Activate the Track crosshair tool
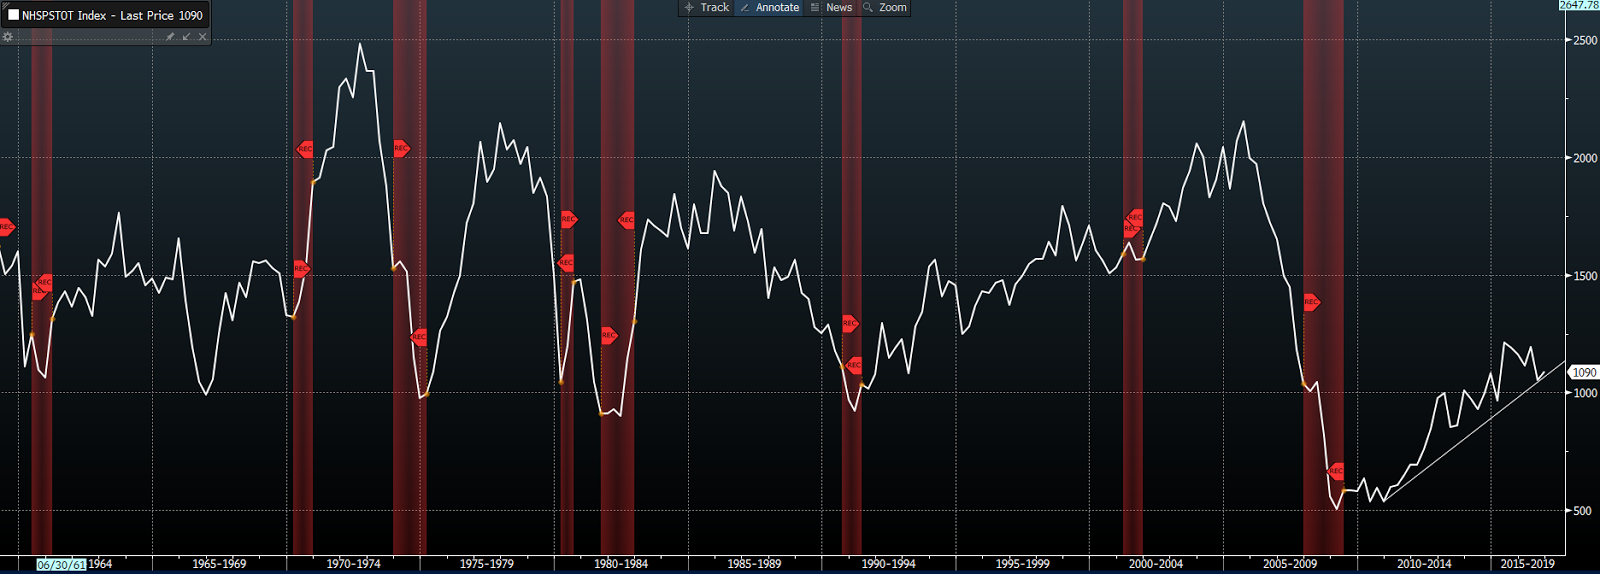This screenshot has width=1600, height=574. click(x=706, y=7)
